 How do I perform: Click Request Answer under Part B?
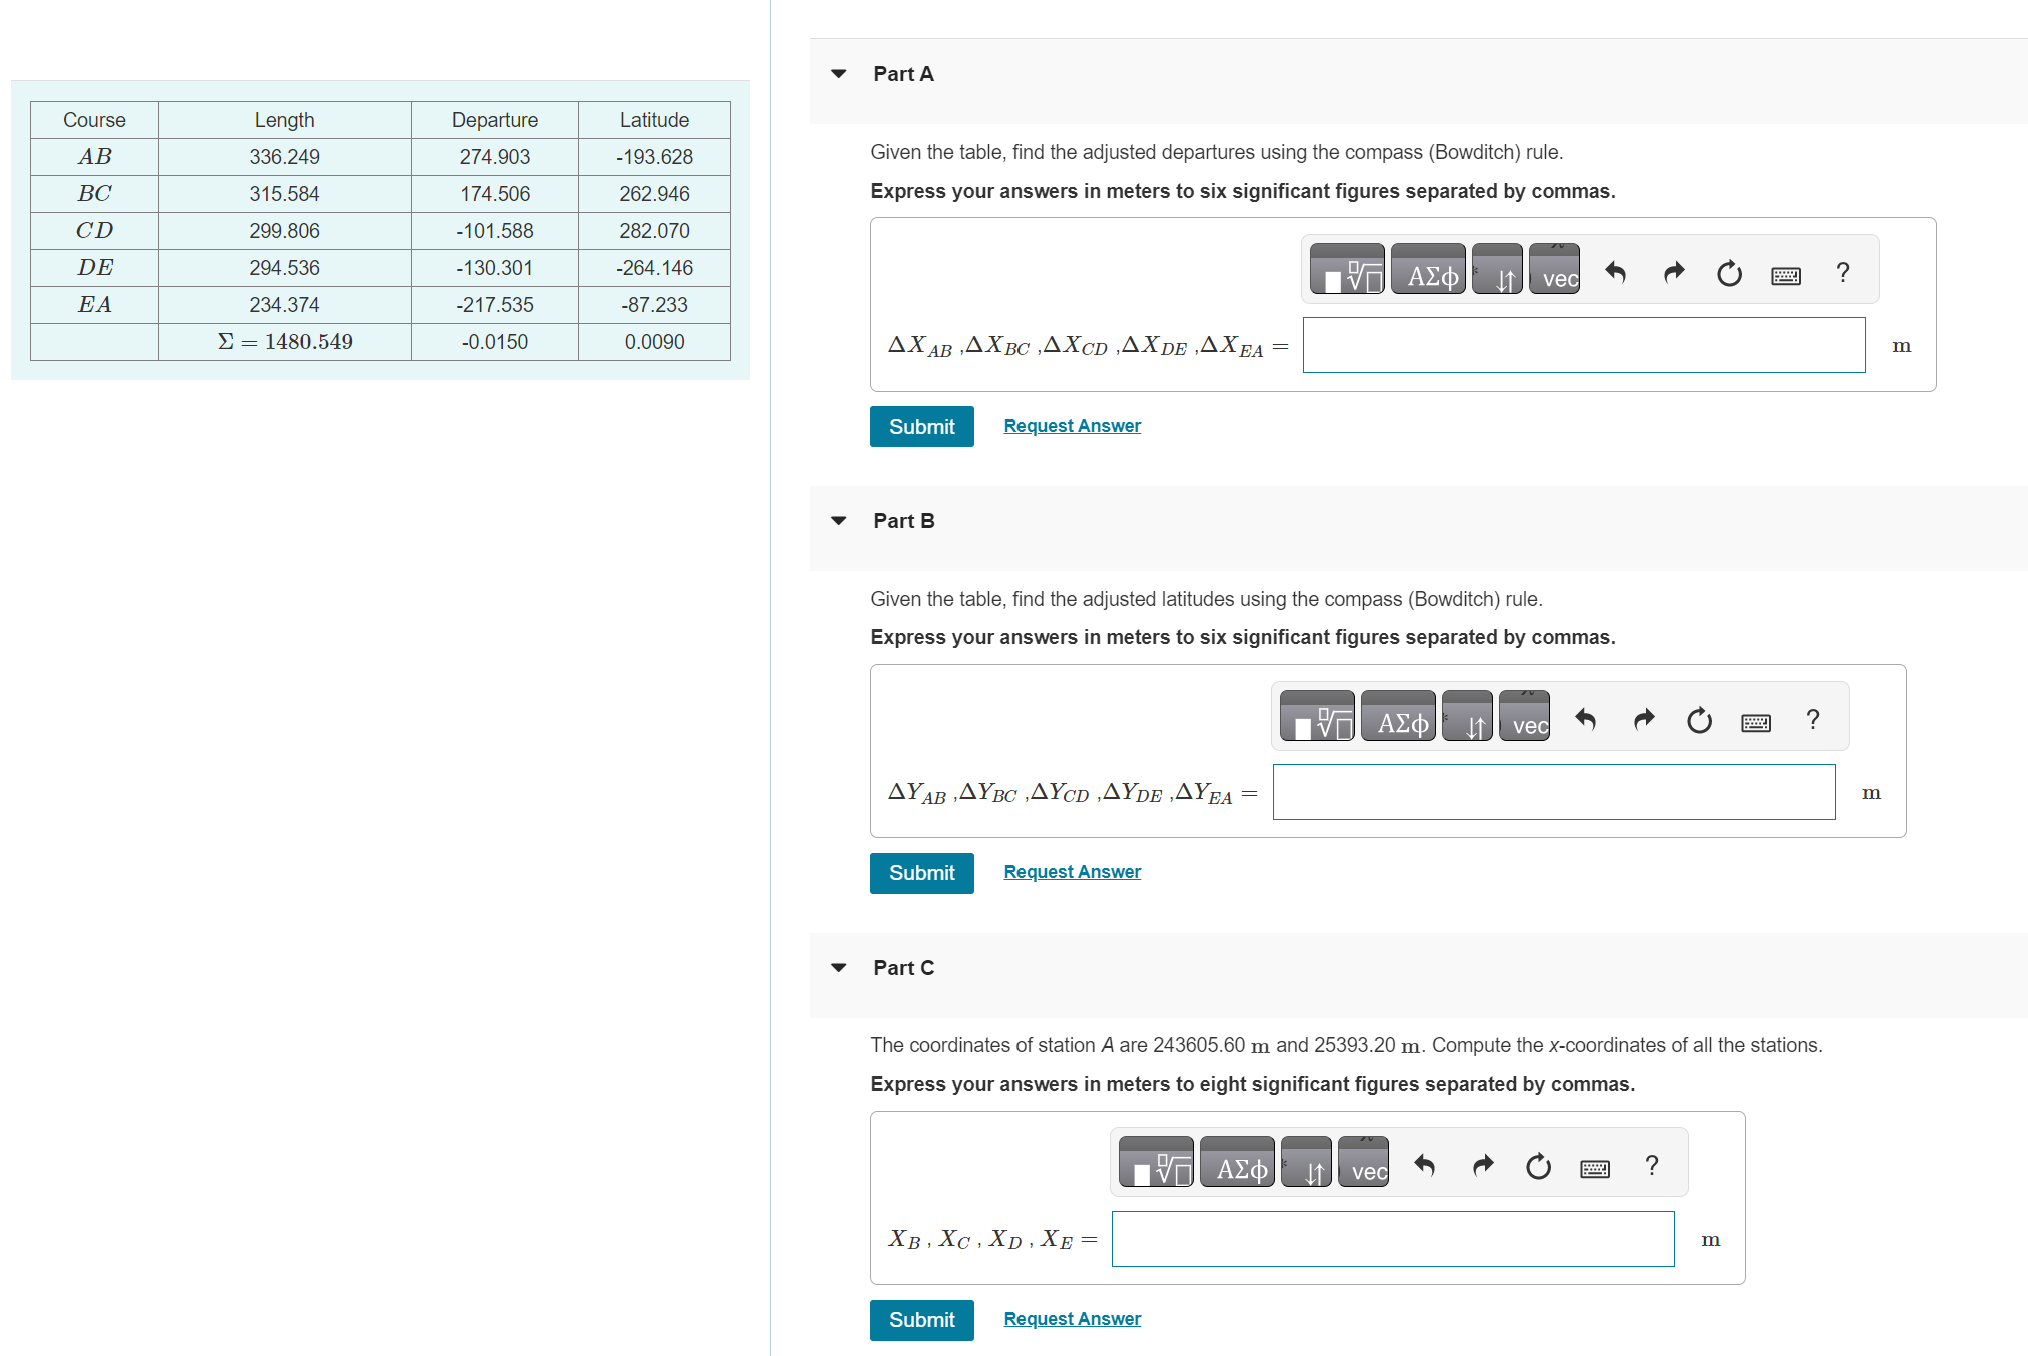[1070, 871]
